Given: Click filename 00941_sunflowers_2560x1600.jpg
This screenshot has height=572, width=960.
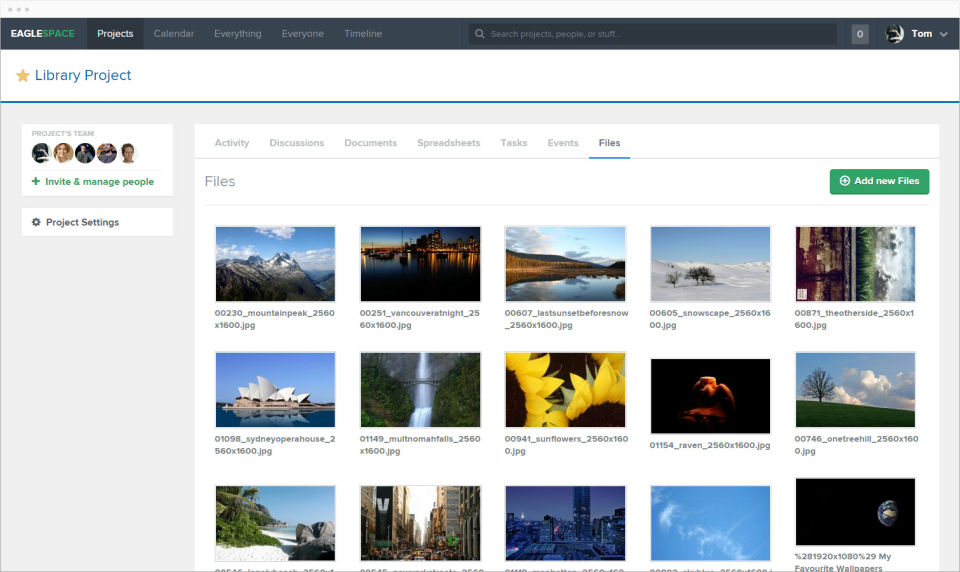Looking at the screenshot, I should click(x=566, y=445).
